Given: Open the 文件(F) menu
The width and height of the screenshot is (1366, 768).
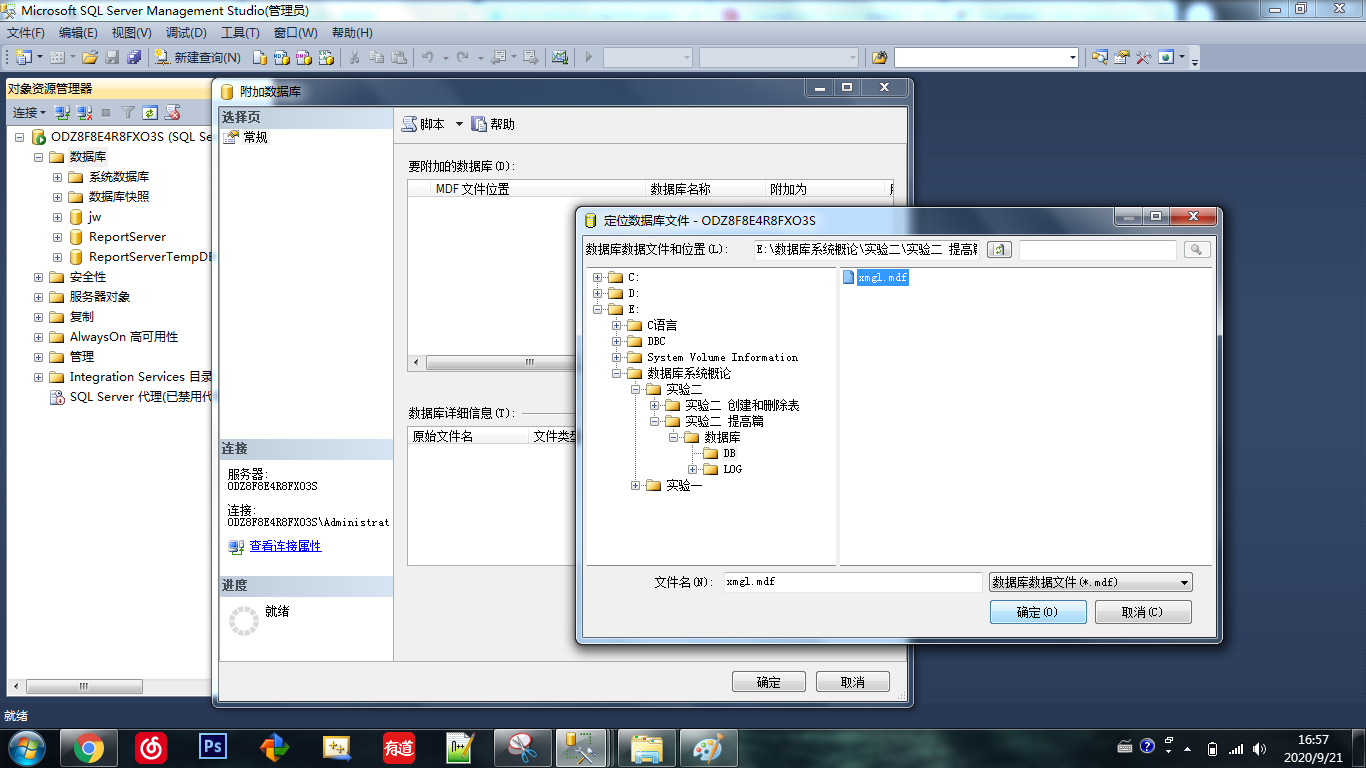Looking at the screenshot, I should 26,33.
